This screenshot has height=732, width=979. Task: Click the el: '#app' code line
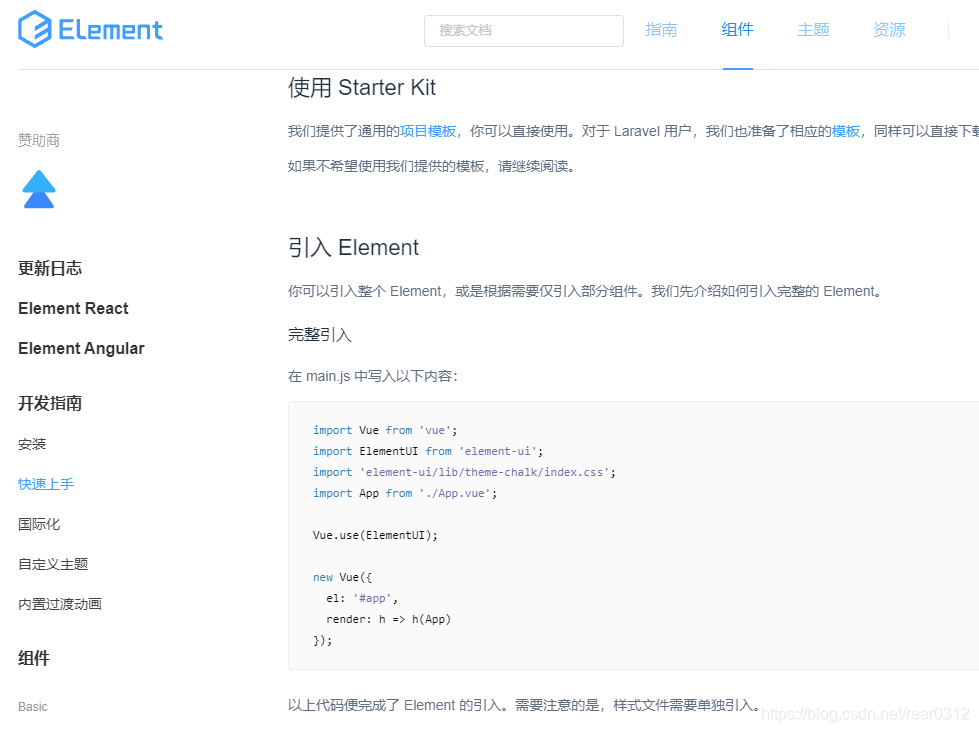[362, 598]
